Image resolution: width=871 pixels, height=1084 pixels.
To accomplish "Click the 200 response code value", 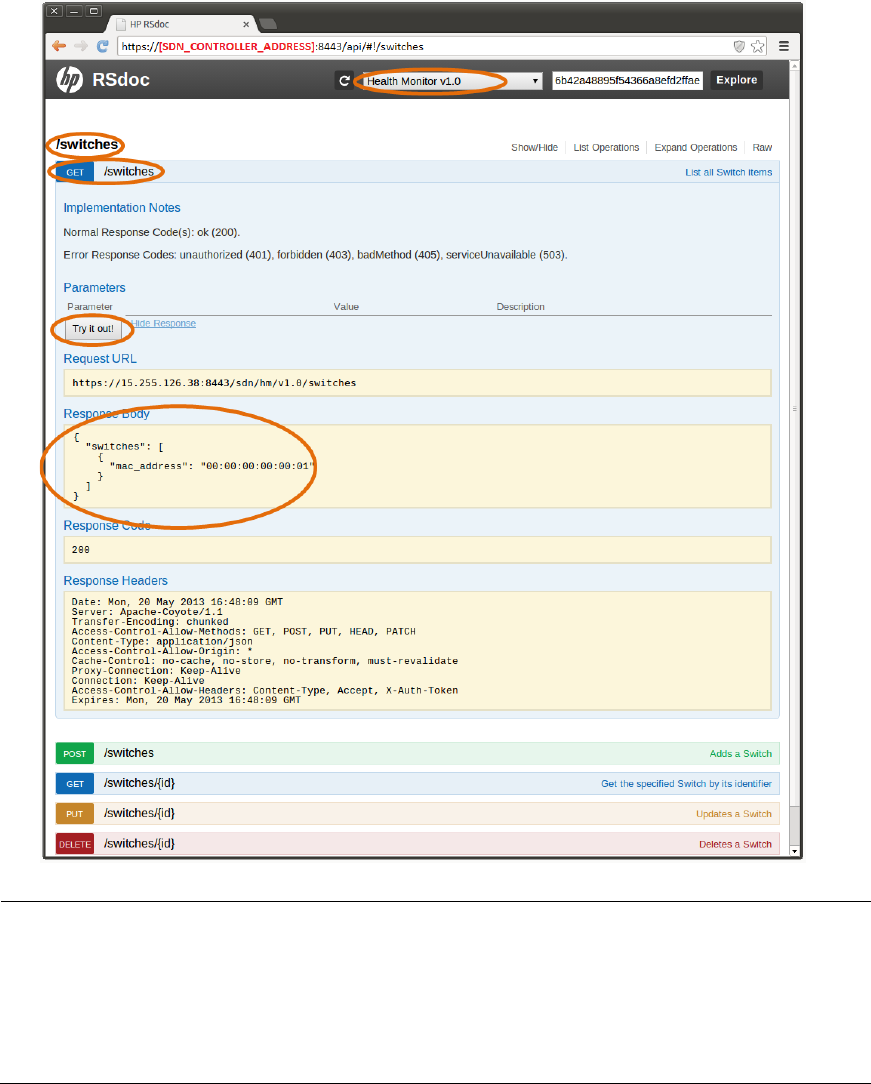I will 81,550.
